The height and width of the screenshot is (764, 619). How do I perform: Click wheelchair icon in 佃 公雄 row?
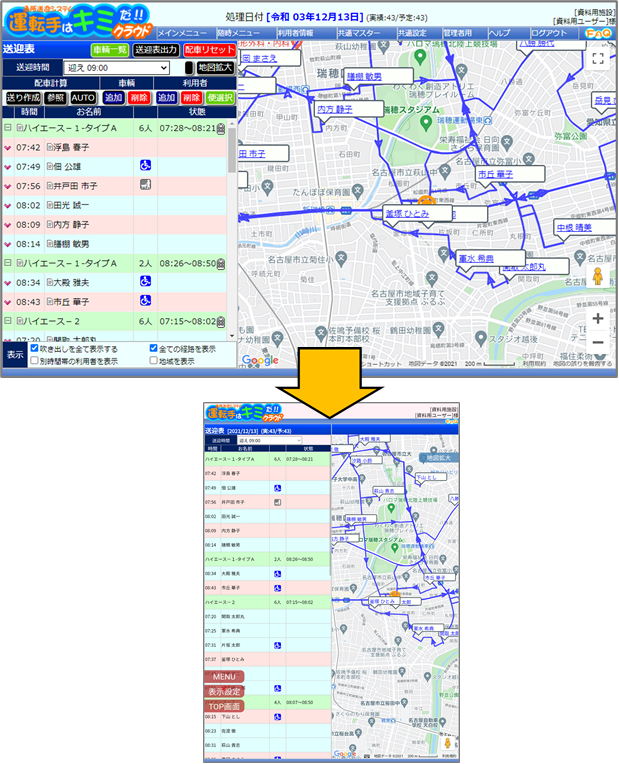(145, 165)
